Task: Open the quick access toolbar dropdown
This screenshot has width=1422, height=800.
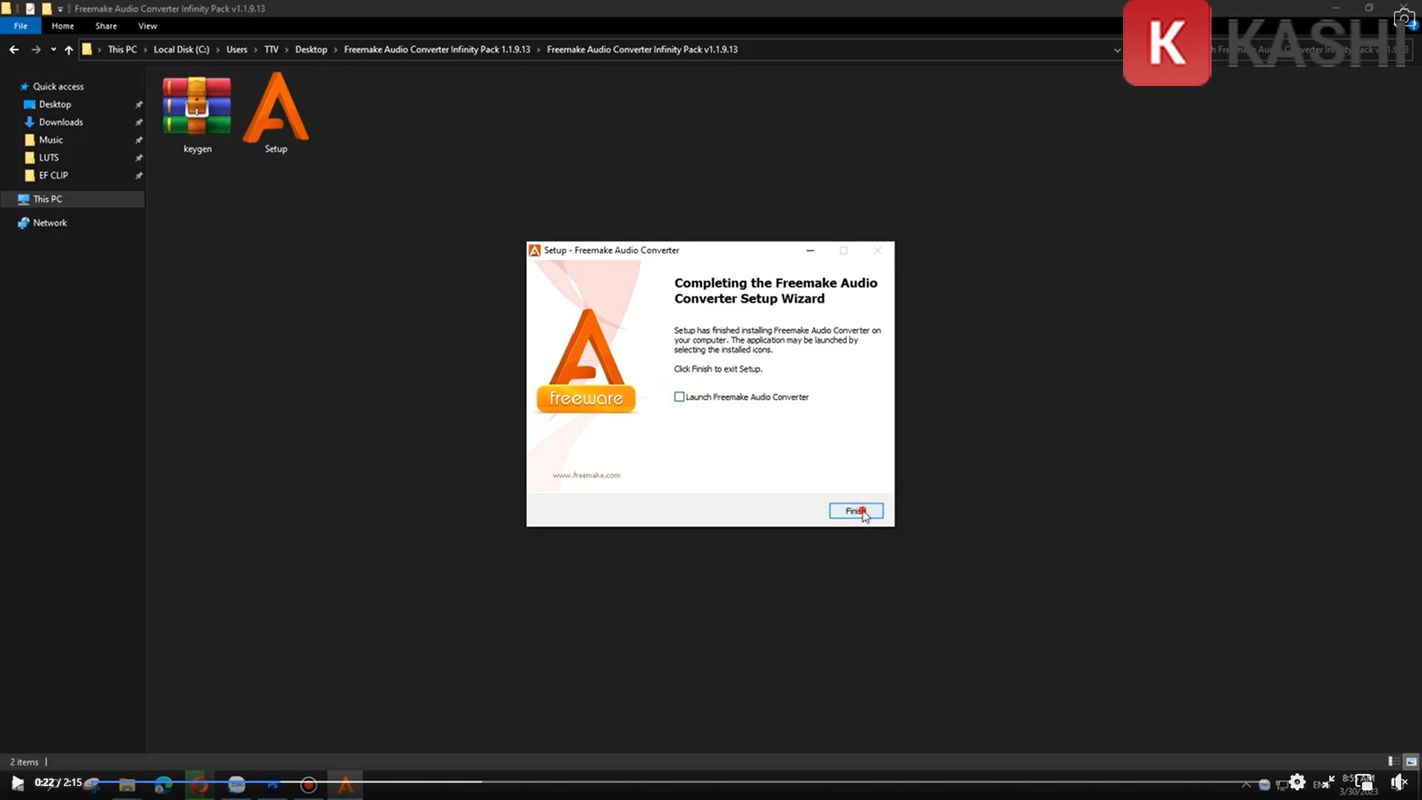Action: pyautogui.click(x=60, y=9)
